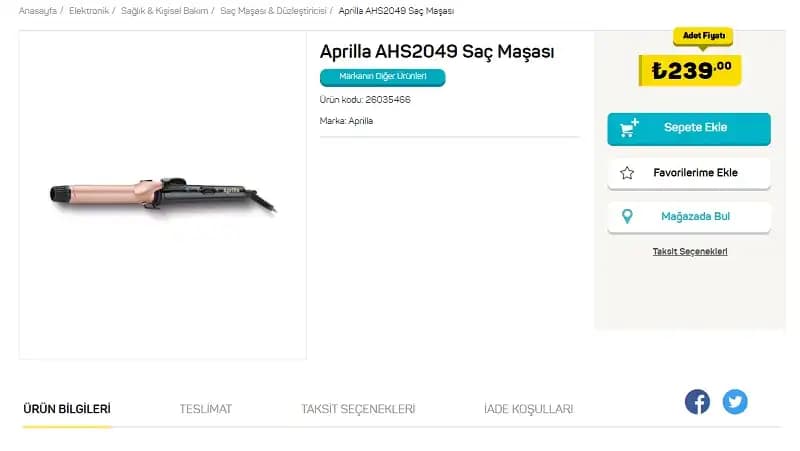Click the curling iron product image
Viewport: 800px width, 451px height.
[163, 194]
